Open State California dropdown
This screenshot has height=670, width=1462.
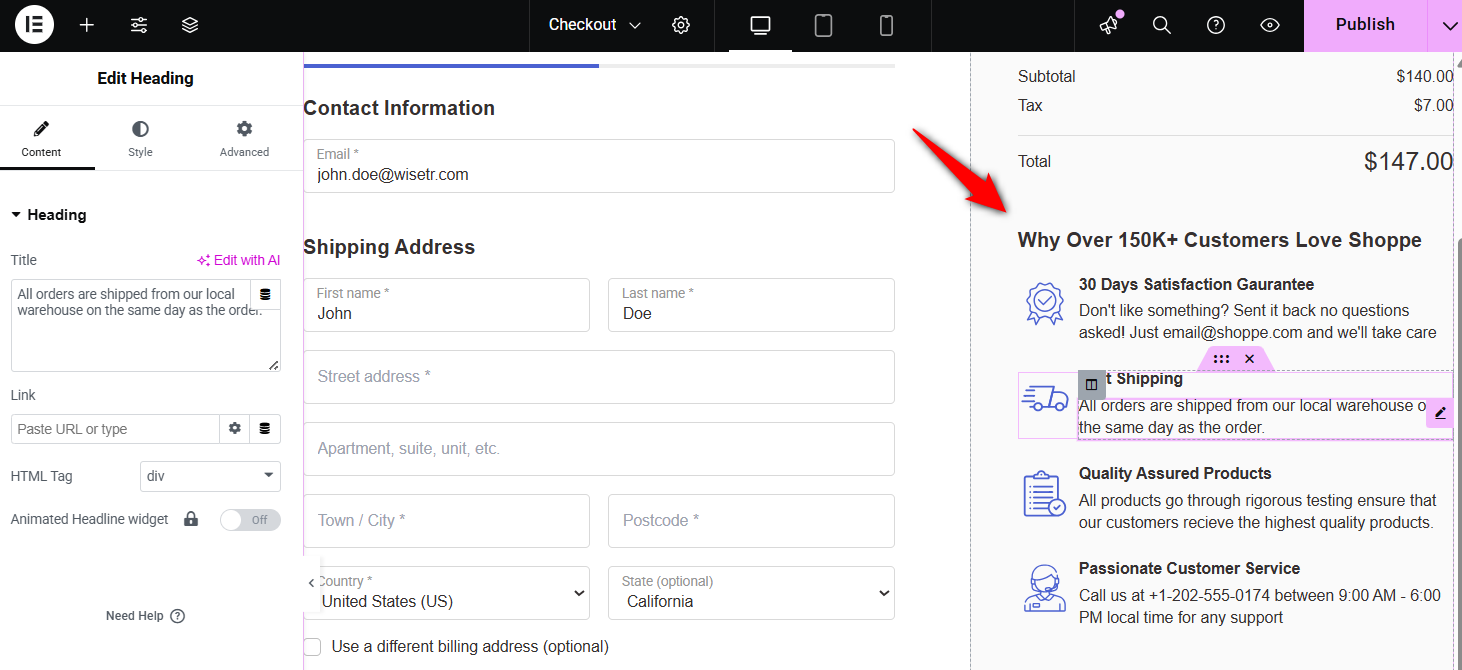pos(751,593)
